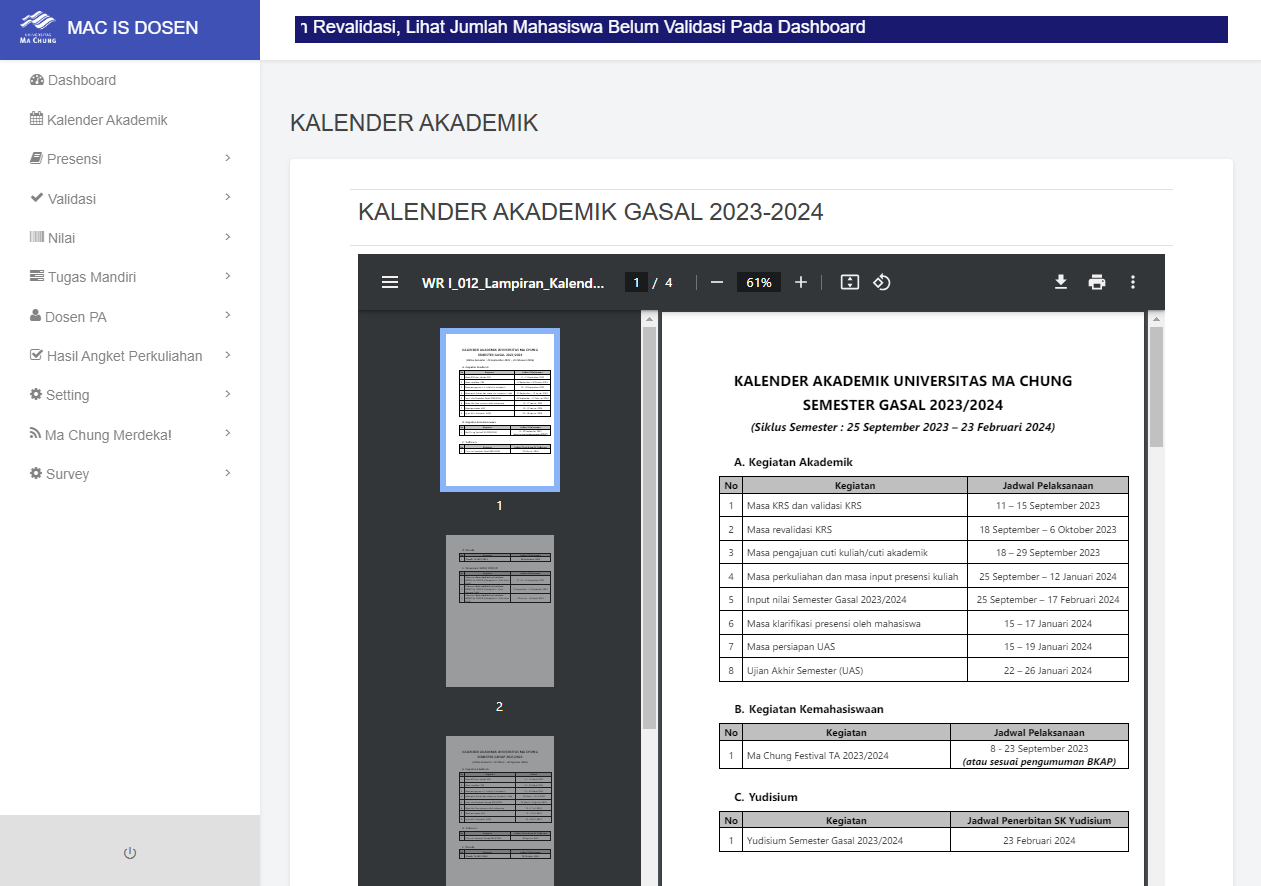1261x886 pixels.
Task: Click the fit to page icon
Action: coord(850,282)
